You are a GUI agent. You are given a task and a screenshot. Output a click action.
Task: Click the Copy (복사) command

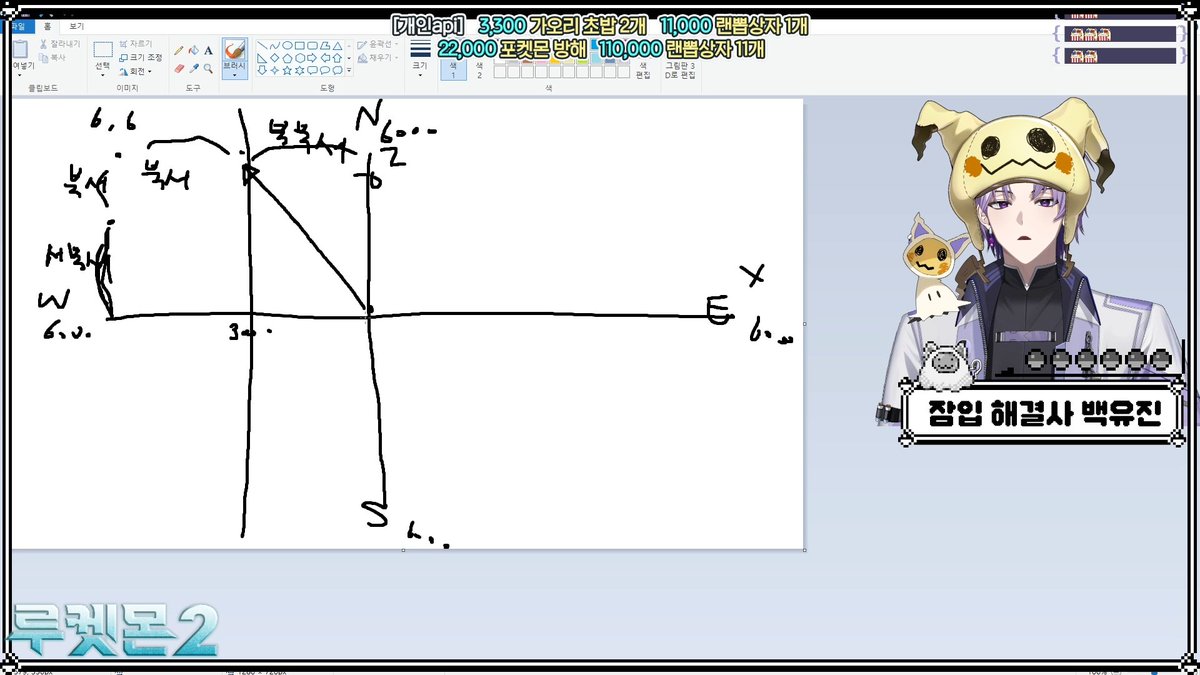54,58
